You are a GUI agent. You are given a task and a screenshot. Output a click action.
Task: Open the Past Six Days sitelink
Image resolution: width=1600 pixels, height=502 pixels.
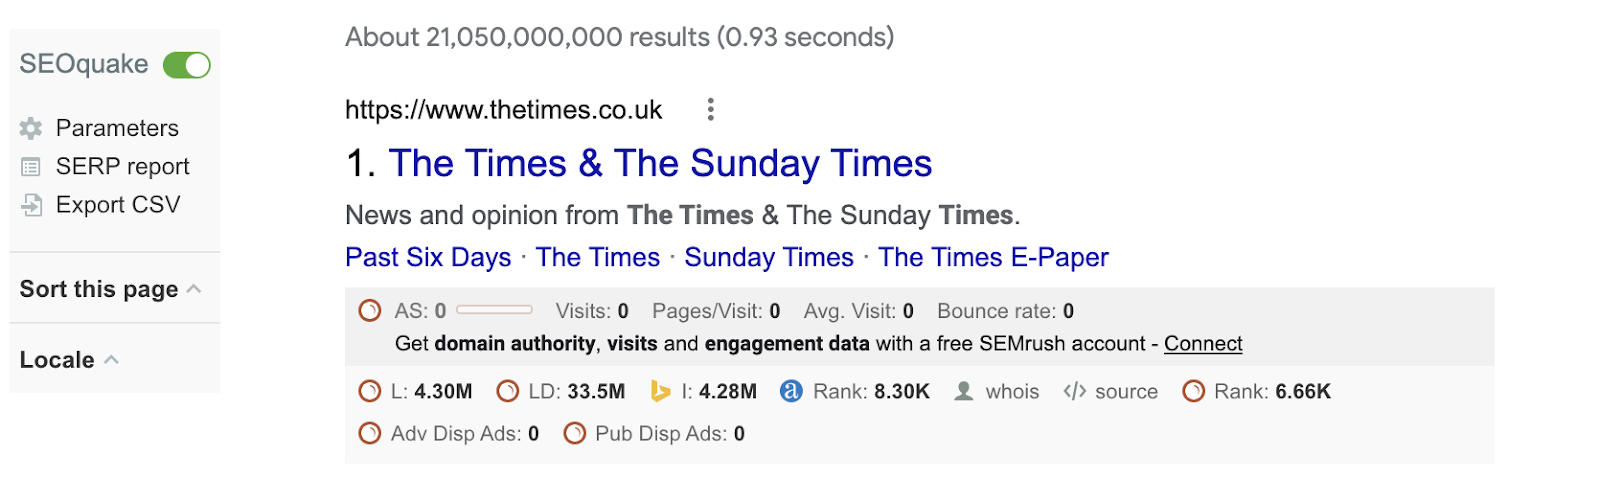[428, 258]
